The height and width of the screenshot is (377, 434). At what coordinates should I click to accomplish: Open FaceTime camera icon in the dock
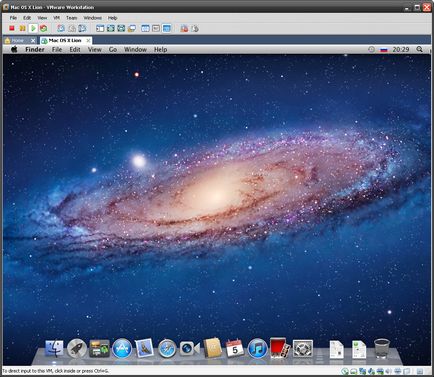point(189,349)
